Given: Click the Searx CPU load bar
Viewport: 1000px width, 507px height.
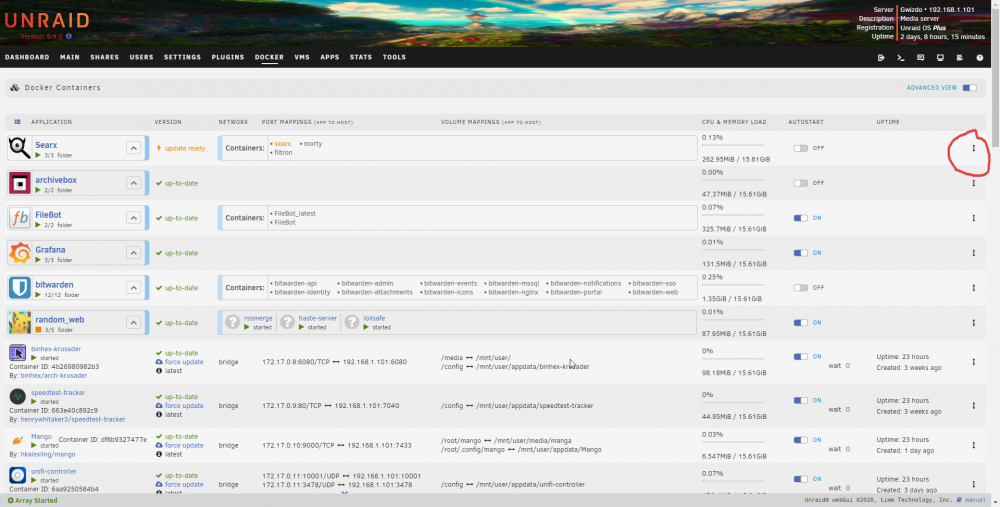Looking at the screenshot, I should [x=733, y=147].
